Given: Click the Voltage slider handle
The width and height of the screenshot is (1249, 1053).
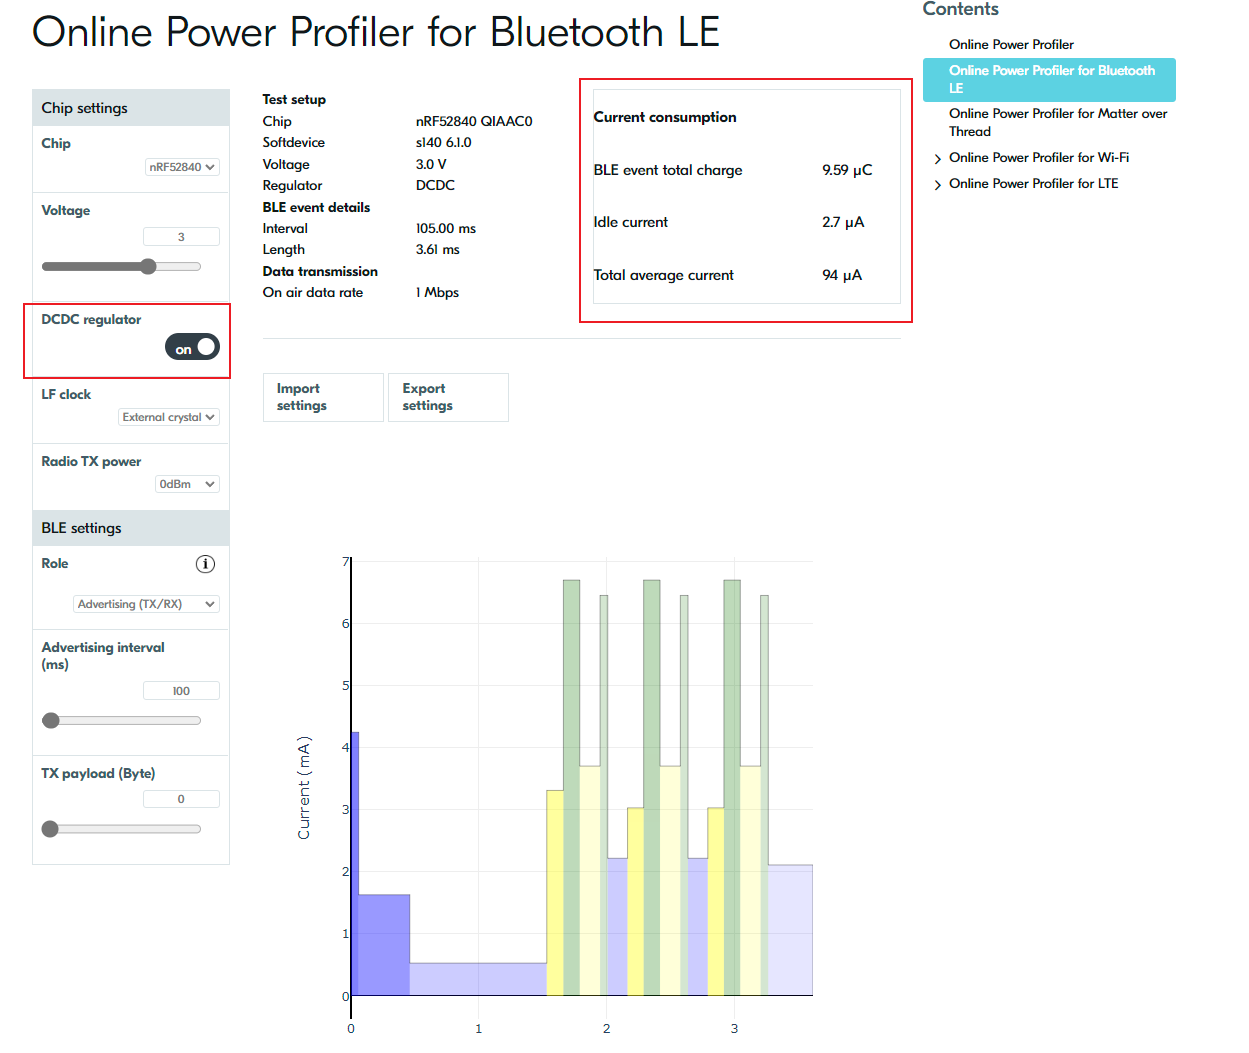Looking at the screenshot, I should pos(148,266).
